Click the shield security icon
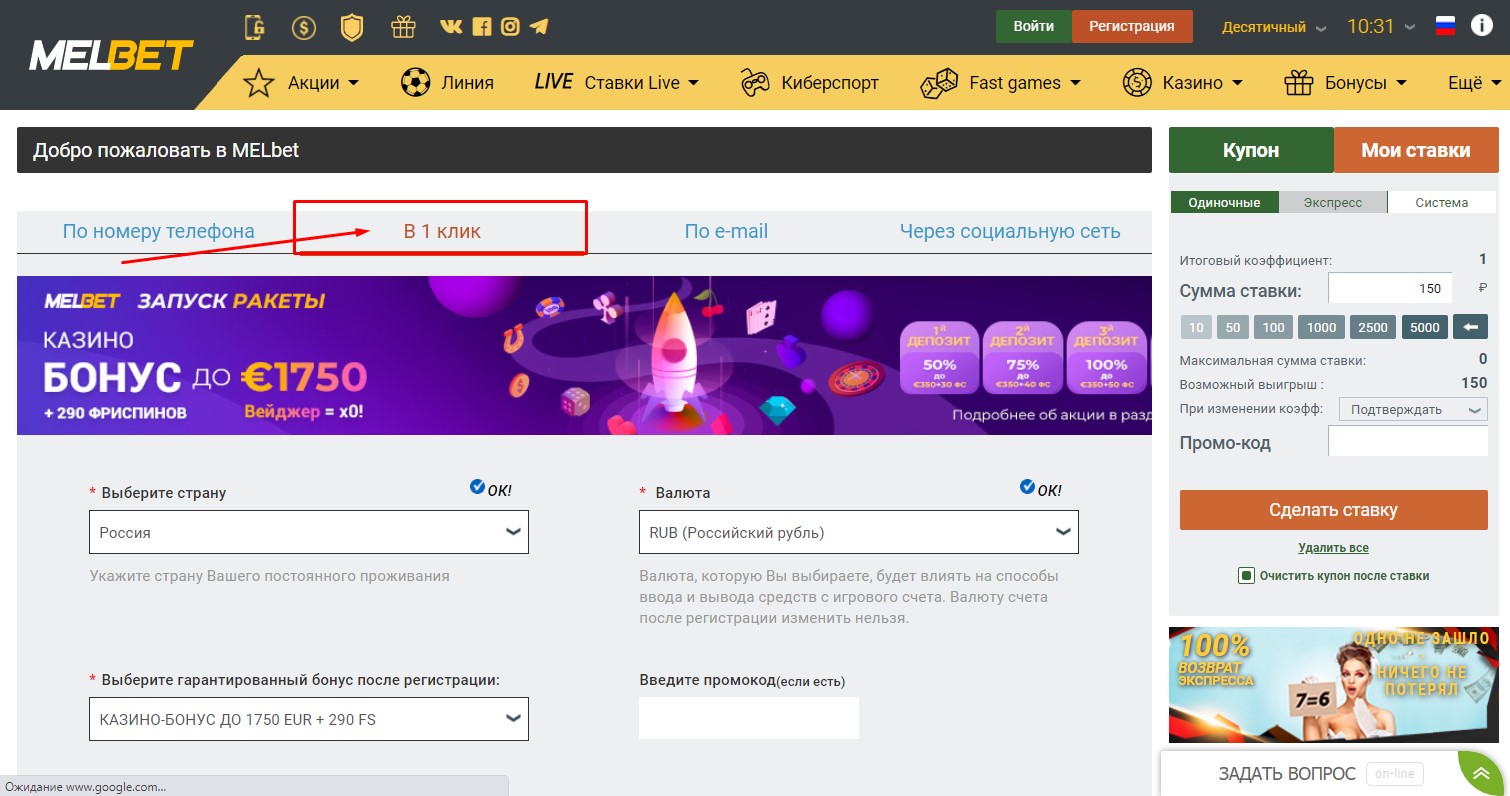The width and height of the screenshot is (1510, 796). (352, 27)
